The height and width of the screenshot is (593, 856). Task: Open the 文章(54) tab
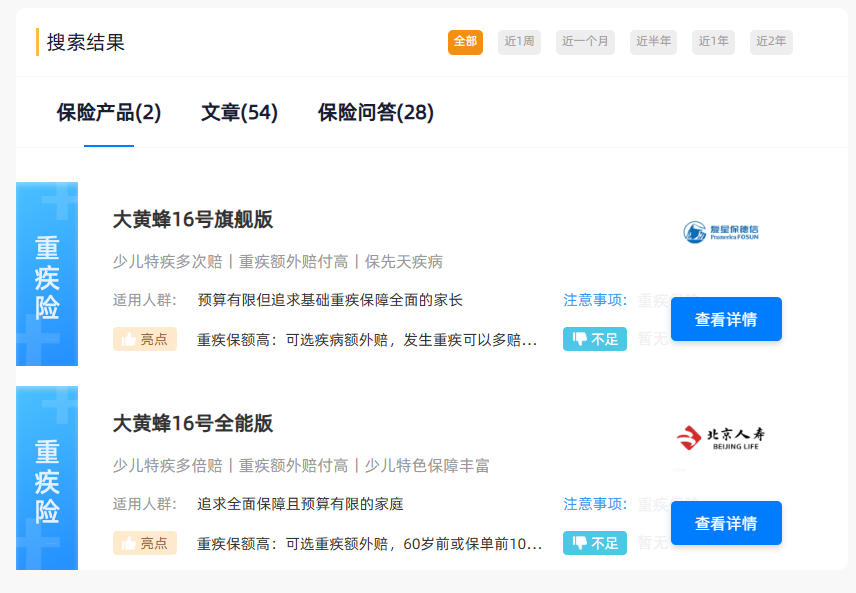pos(239,113)
